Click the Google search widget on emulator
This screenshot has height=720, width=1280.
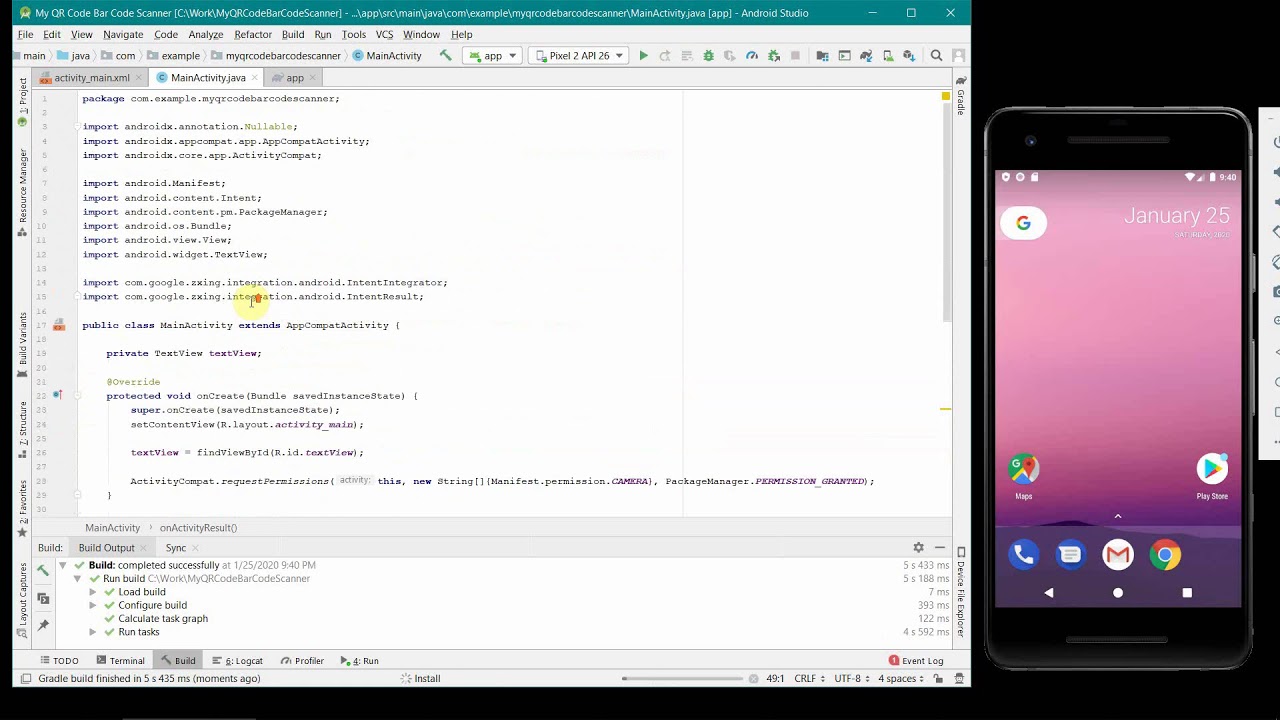[1023, 223]
